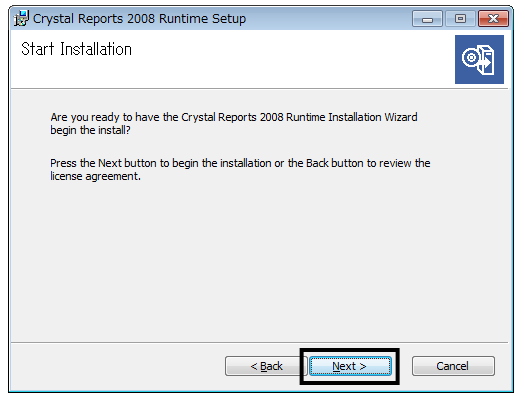The image size is (525, 402).
Task: Click the computer box inside blue graphic
Action: 486,60
